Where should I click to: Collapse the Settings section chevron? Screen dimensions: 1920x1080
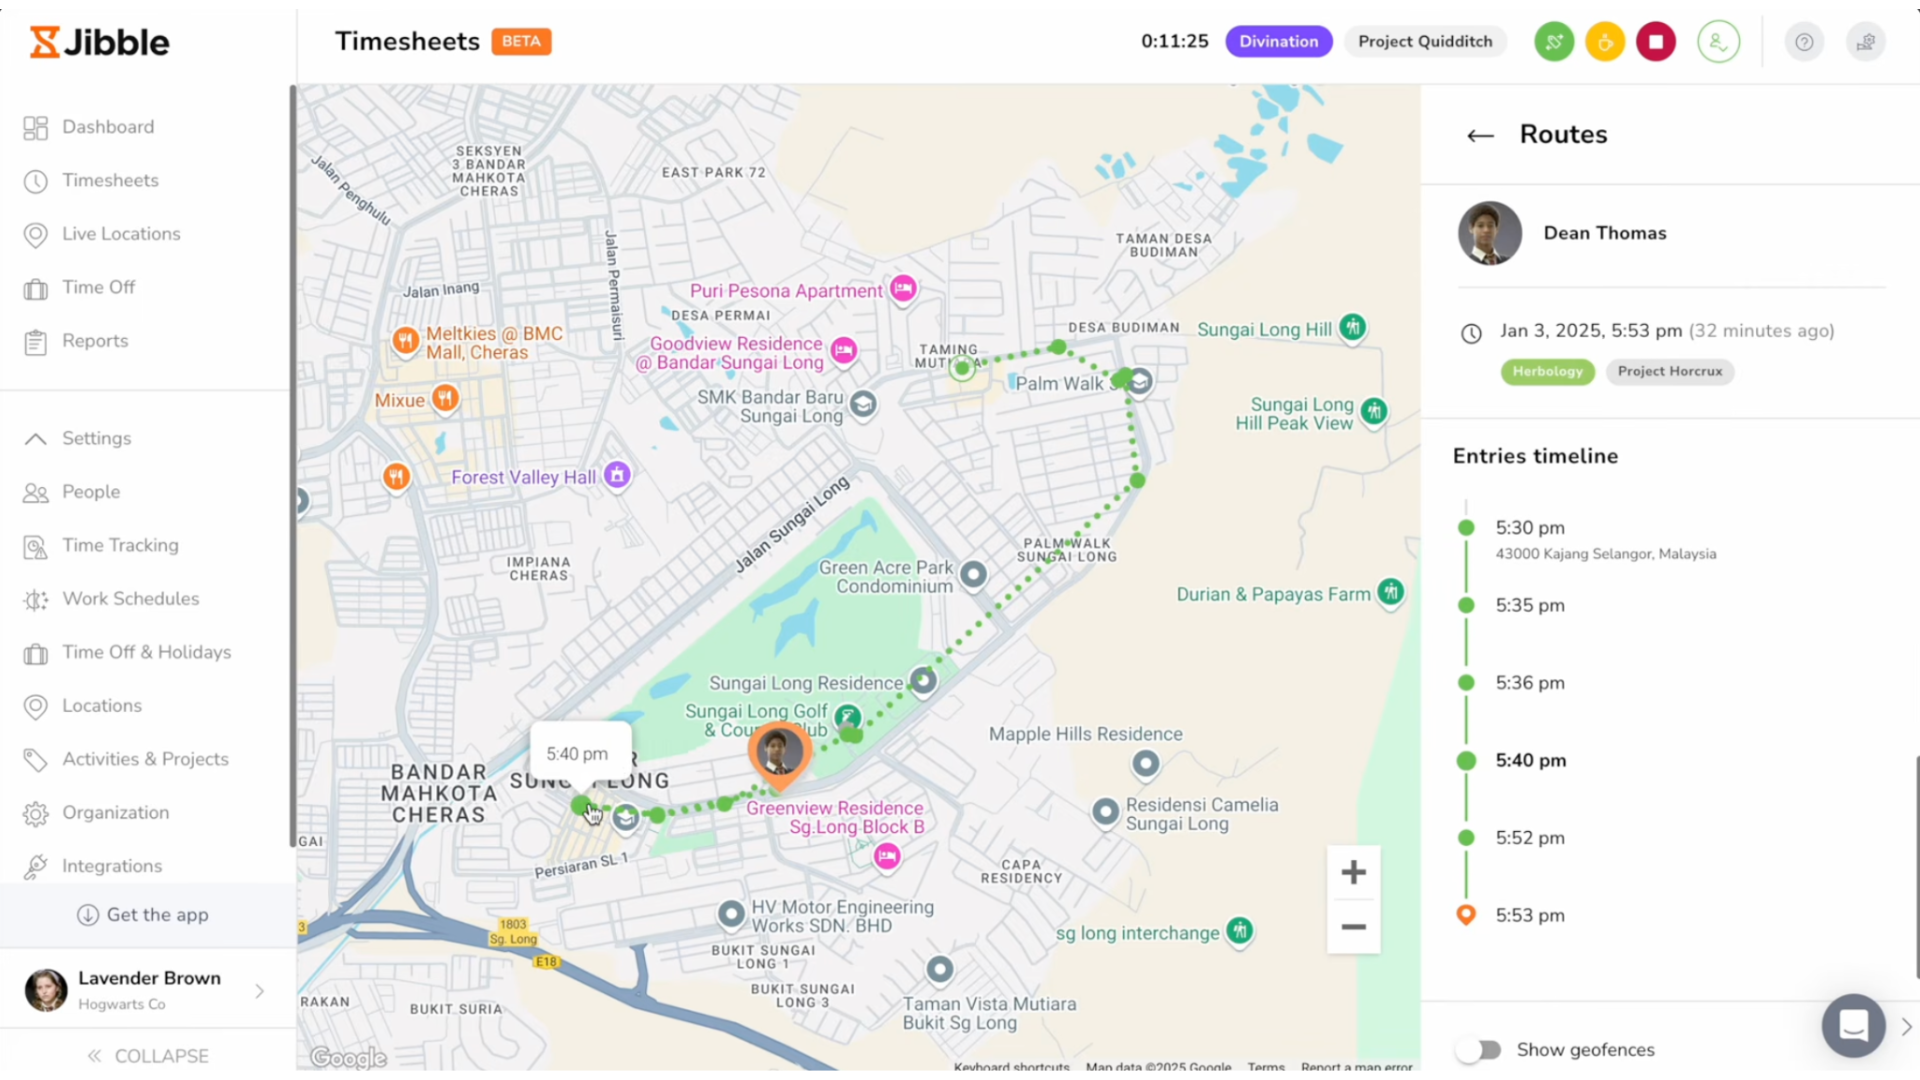35,438
